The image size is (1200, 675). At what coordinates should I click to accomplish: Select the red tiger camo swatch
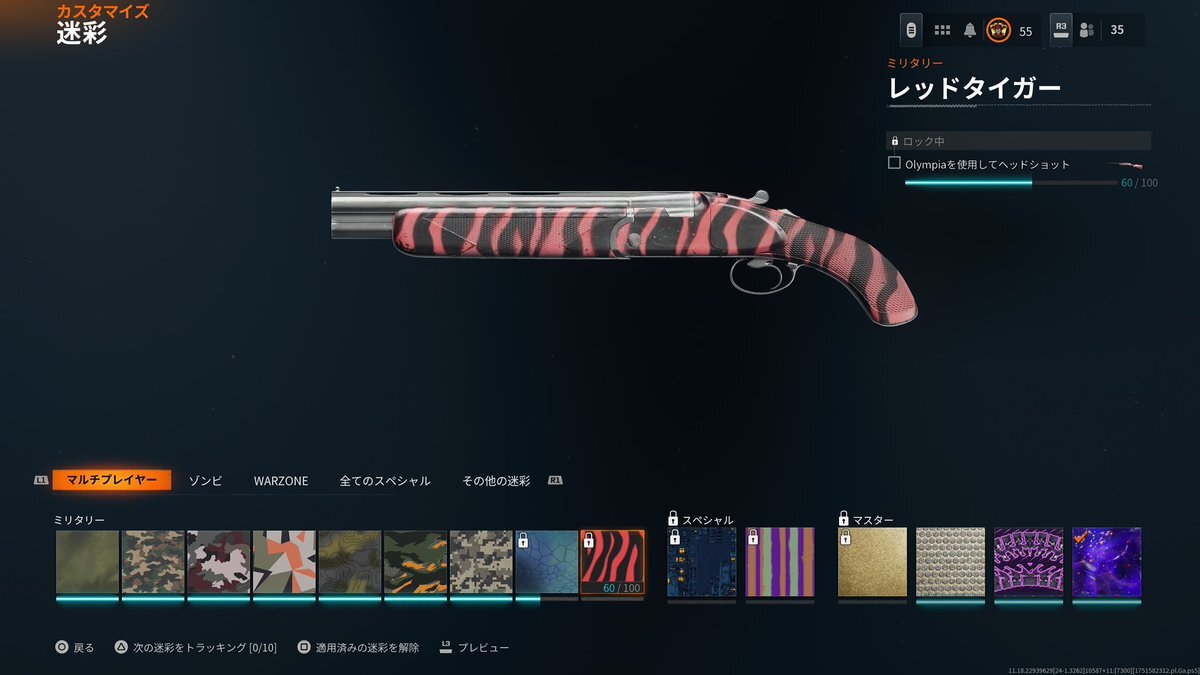click(x=612, y=562)
